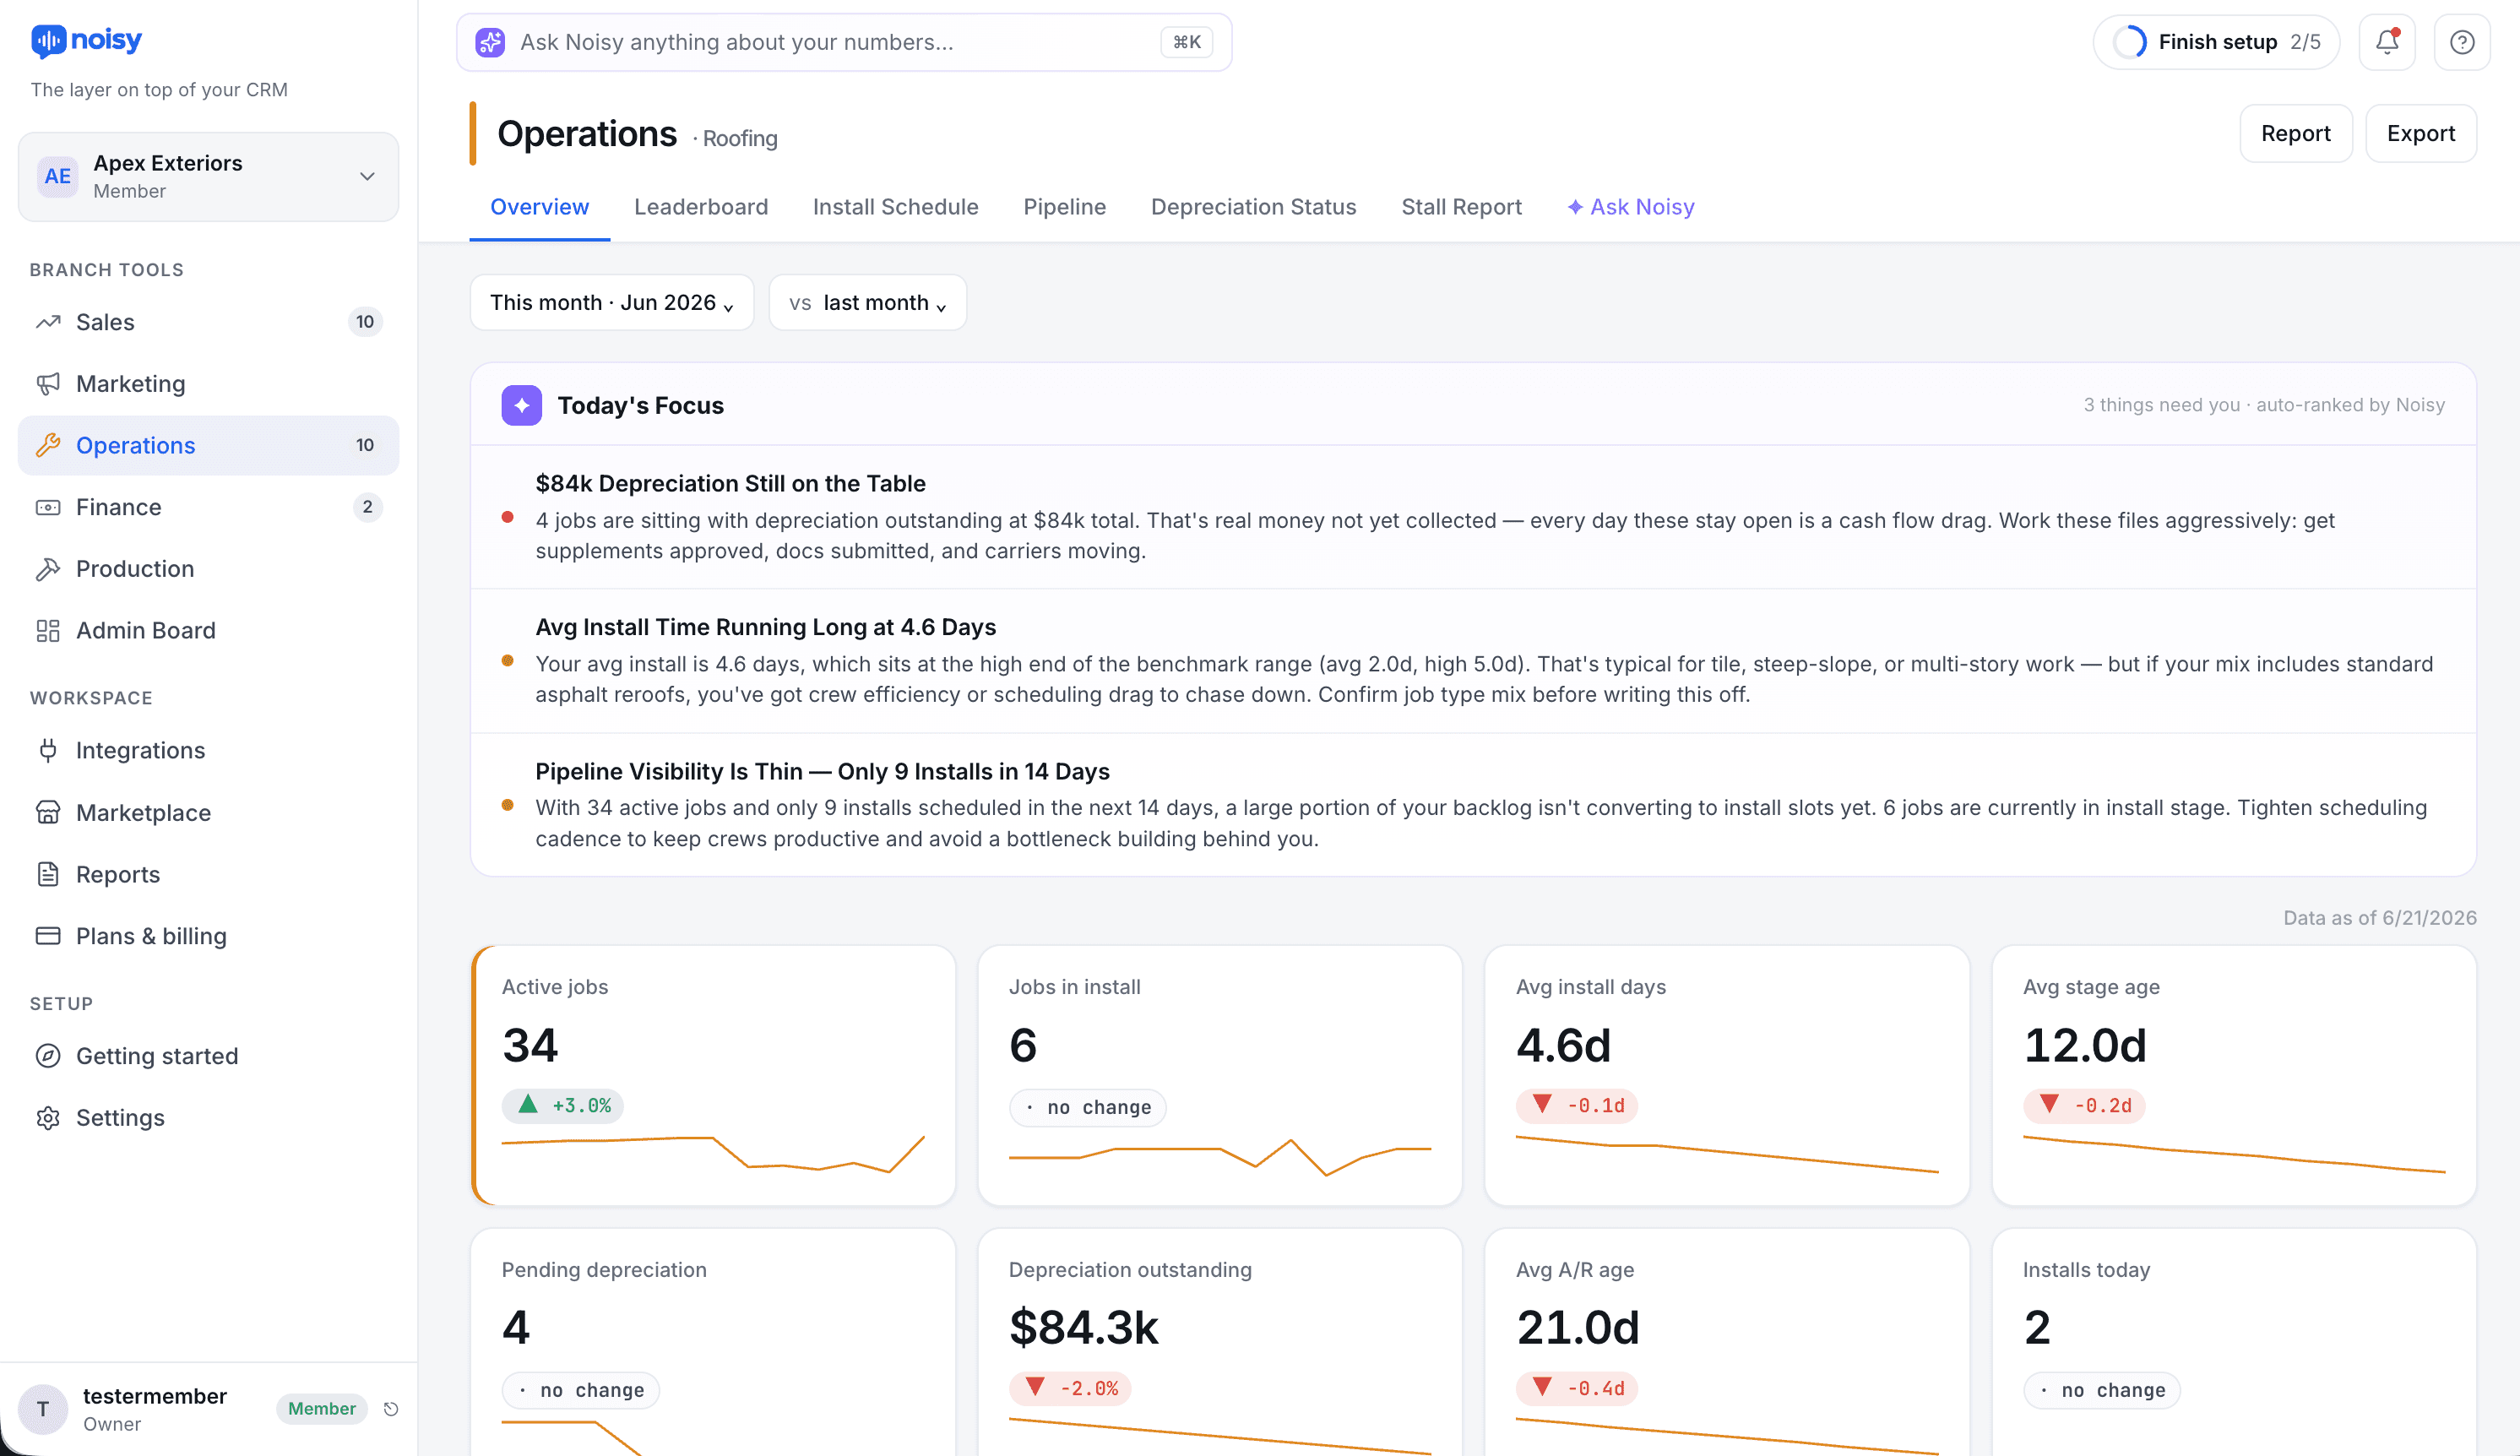Image resolution: width=2520 pixels, height=1456 pixels.
Task: Click the Today's Focus sparkle icon
Action: pyautogui.click(x=522, y=405)
